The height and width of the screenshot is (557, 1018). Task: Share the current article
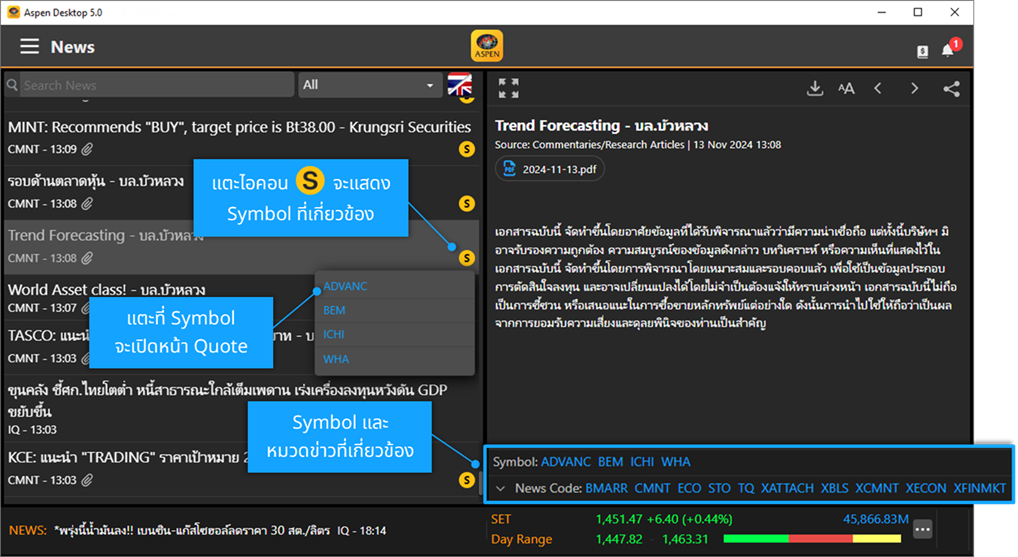click(951, 88)
